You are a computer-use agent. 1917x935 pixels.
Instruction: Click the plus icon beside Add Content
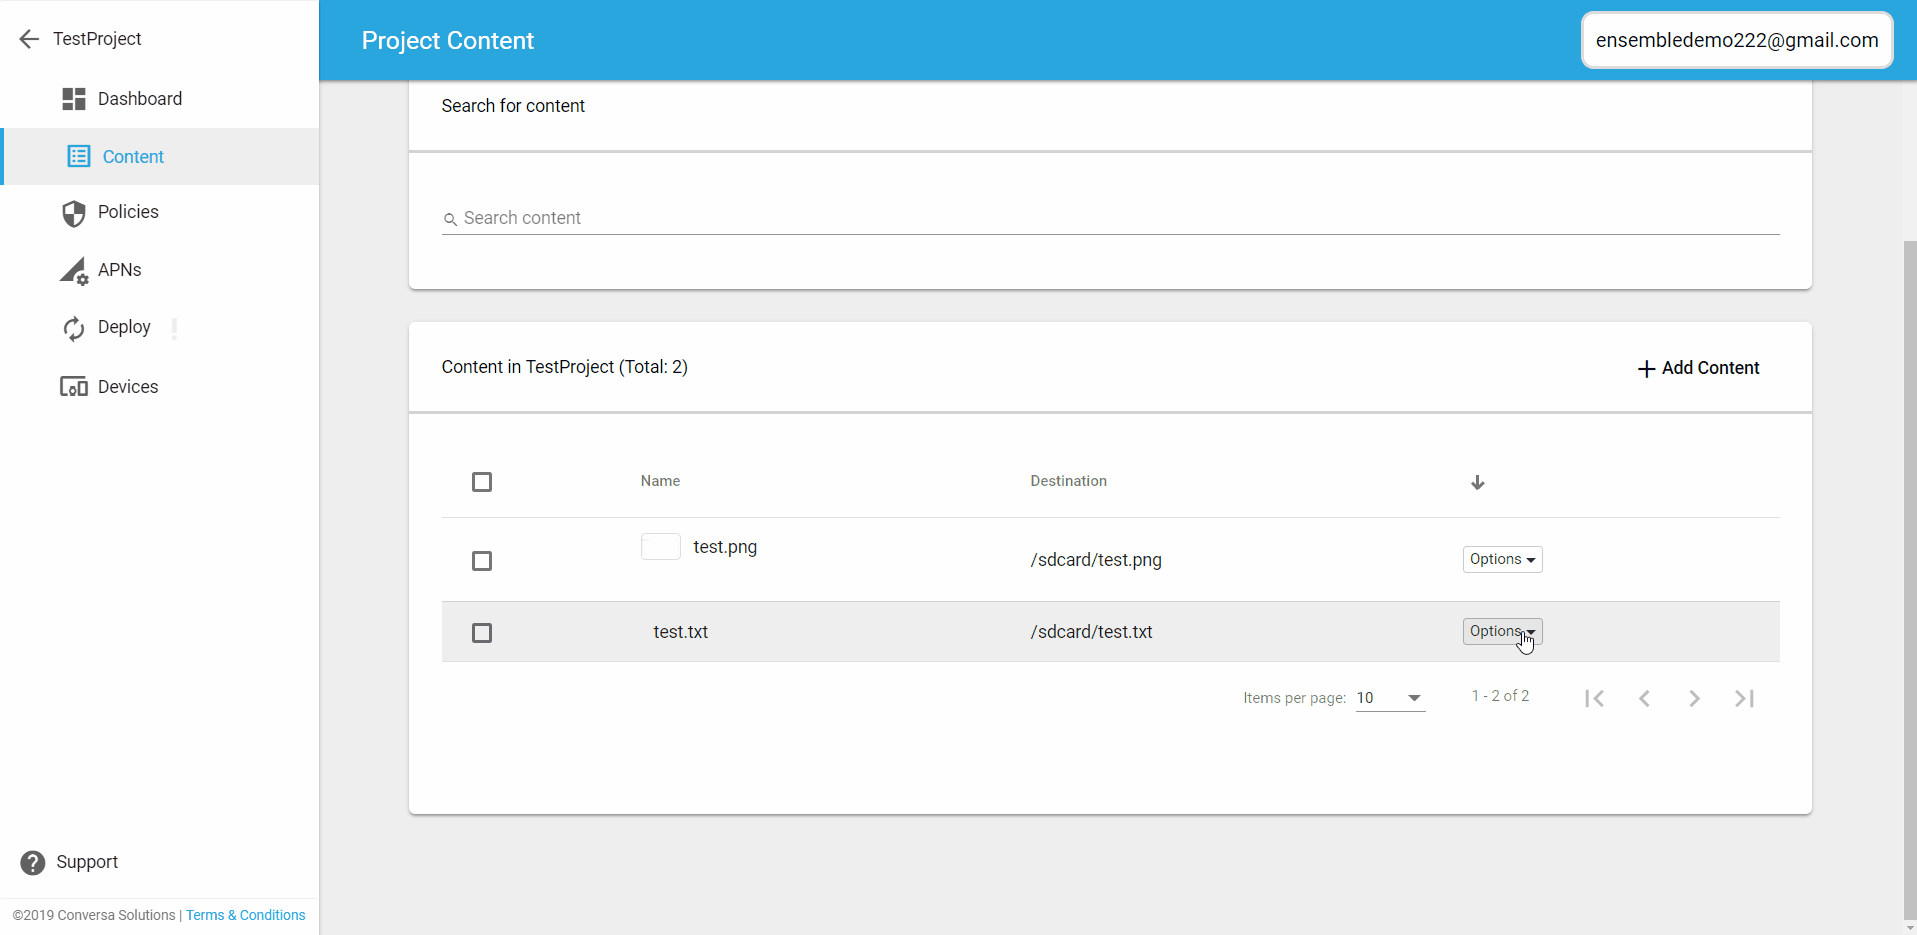click(1646, 369)
